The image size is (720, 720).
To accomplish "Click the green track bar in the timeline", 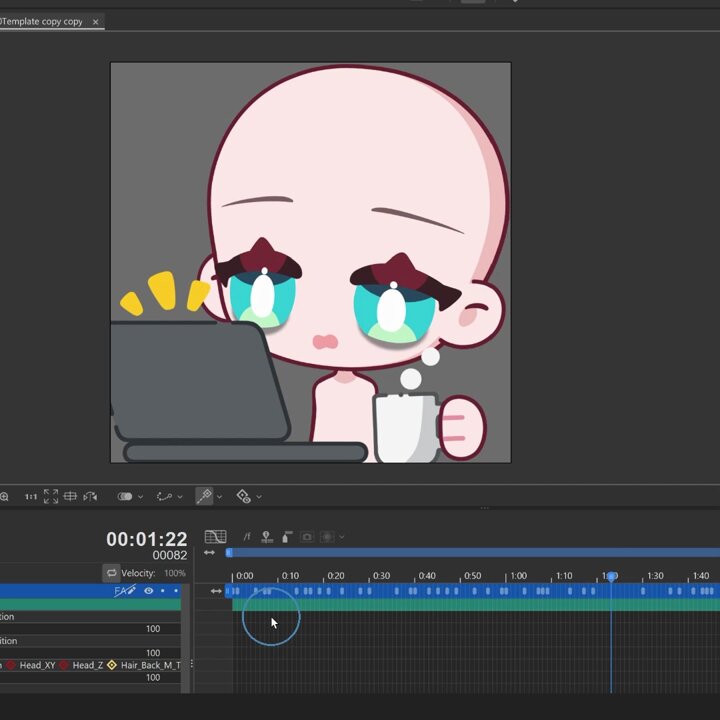I will point(476,605).
